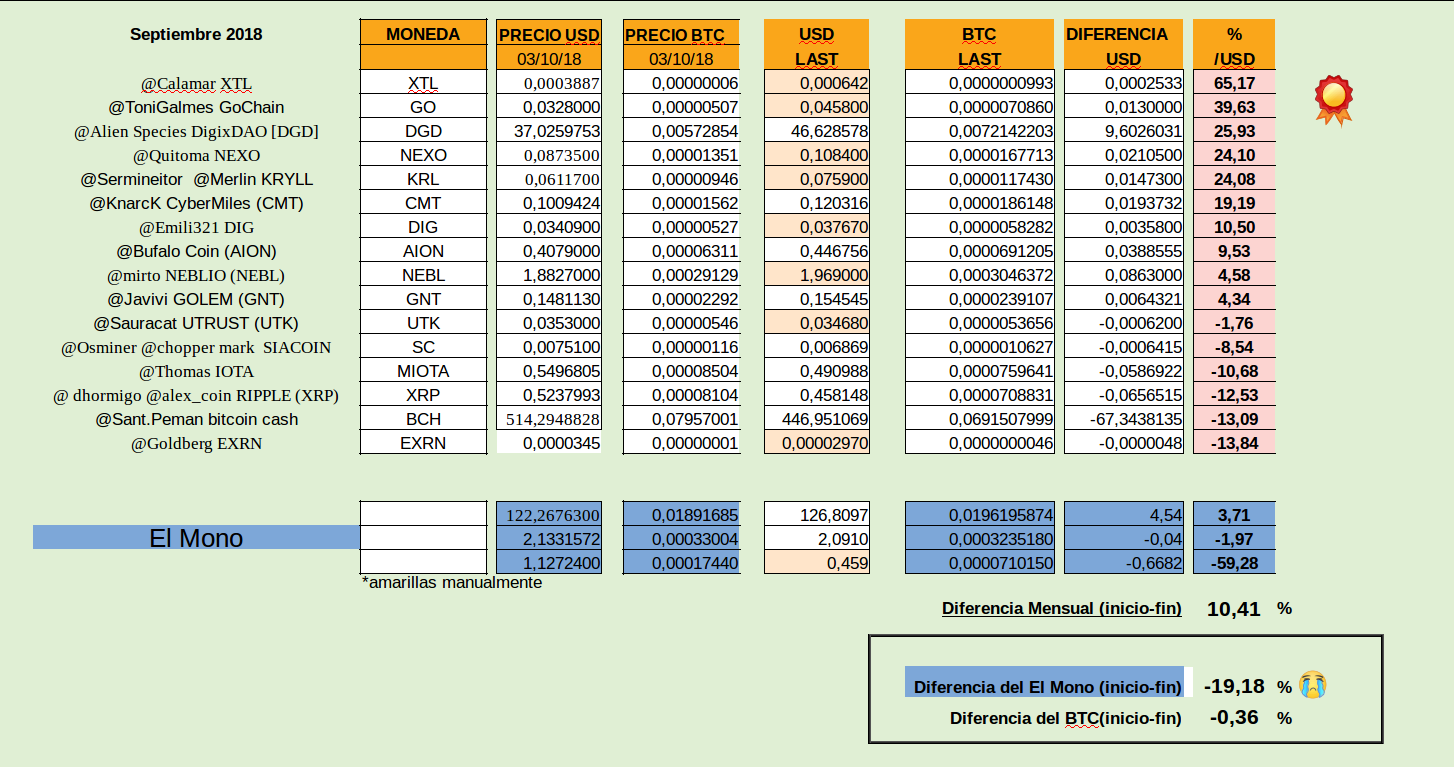Select USD LAST cell 46,628578
This screenshot has height=767, width=1454.
(817, 131)
